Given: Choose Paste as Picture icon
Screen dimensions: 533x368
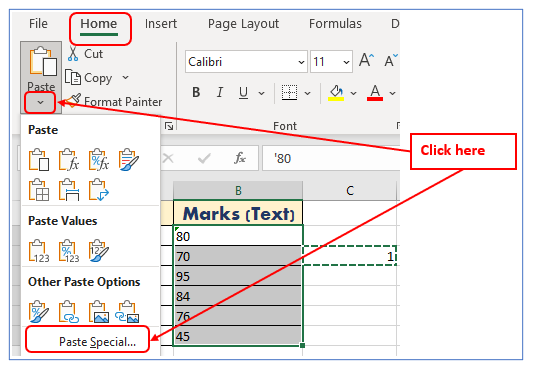Looking at the screenshot, I should [99, 312].
